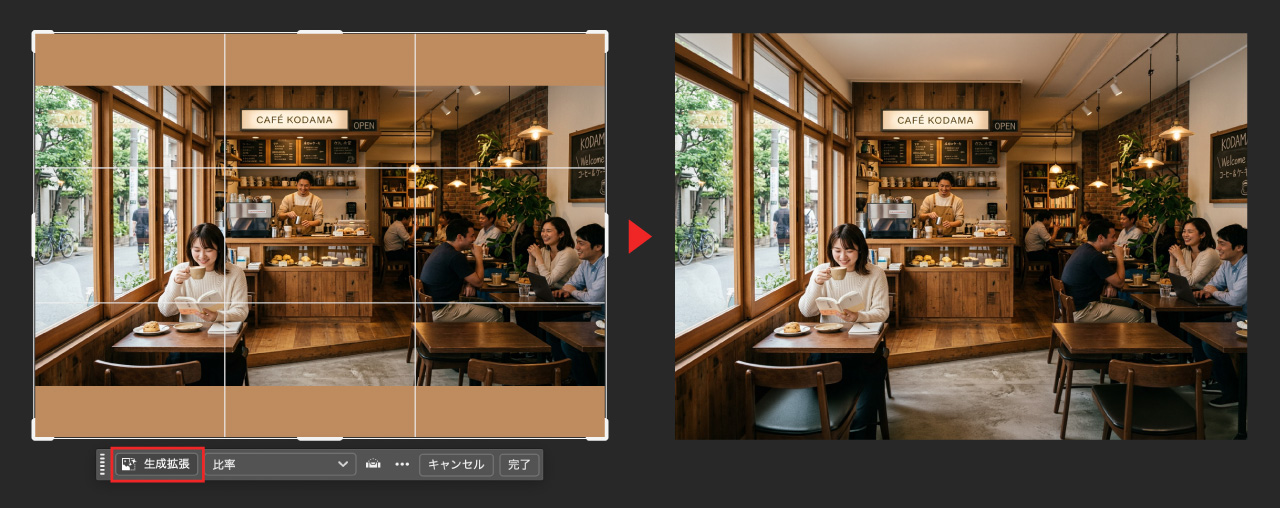Select the straighten tool icon in crop bar
The width and height of the screenshot is (1280, 508).
click(373, 465)
